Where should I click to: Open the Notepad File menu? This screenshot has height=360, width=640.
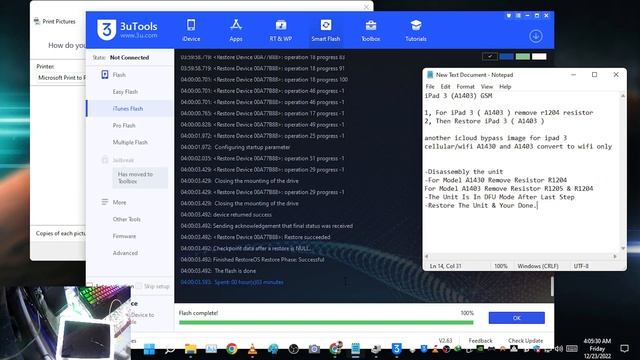pyautogui.click(x=430, y=87)
